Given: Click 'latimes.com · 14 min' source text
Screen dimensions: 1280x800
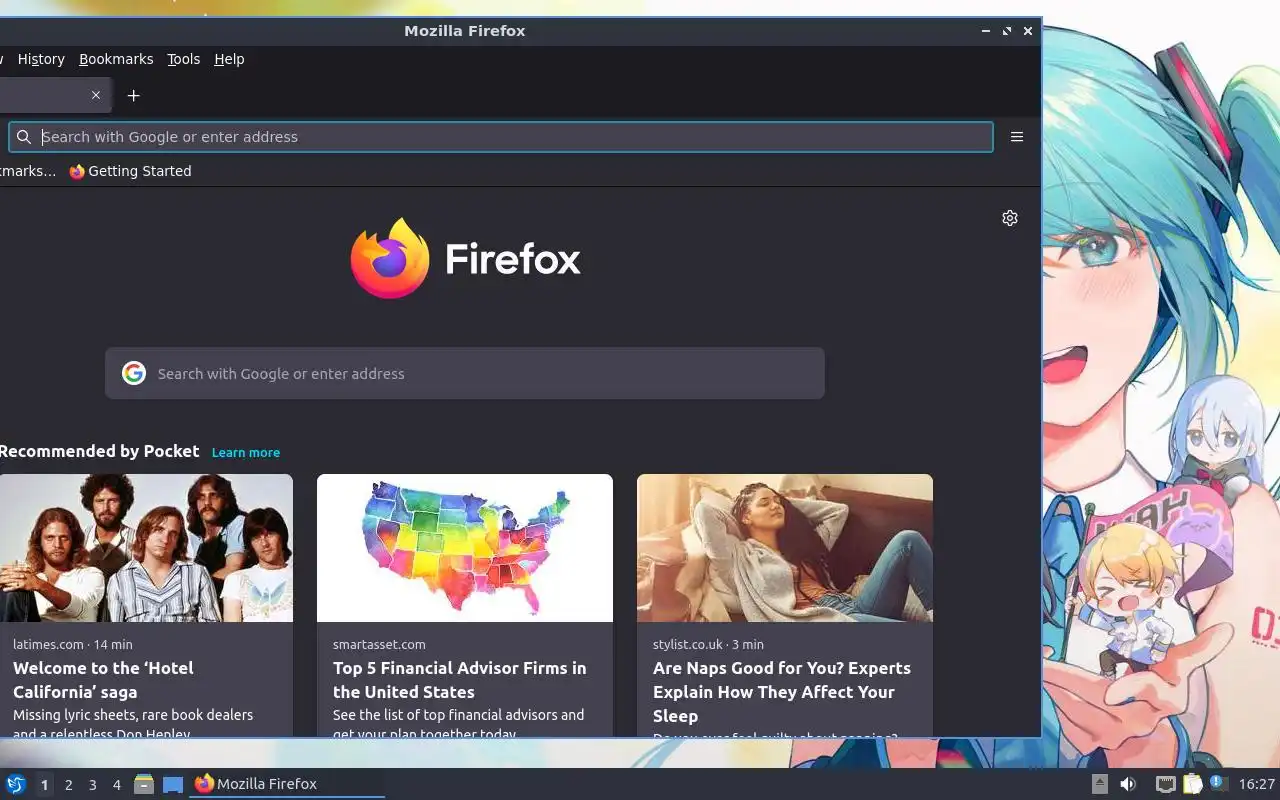Looking at the screenshot, I should [73, 644].
